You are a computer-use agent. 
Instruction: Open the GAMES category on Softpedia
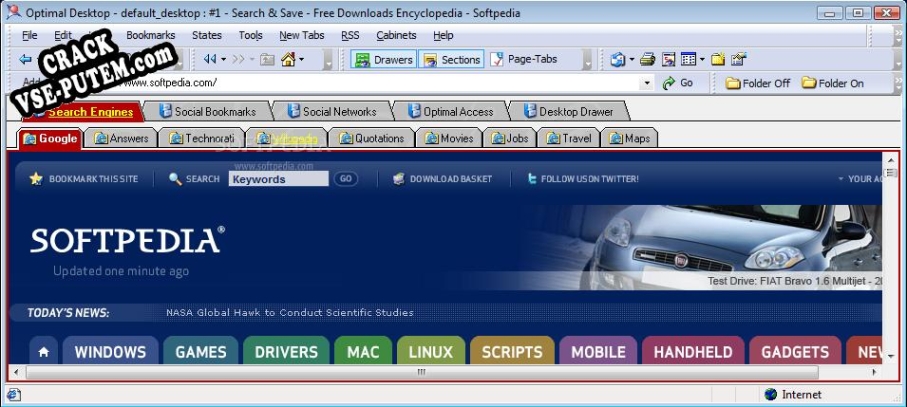click(x=201, y=352)
